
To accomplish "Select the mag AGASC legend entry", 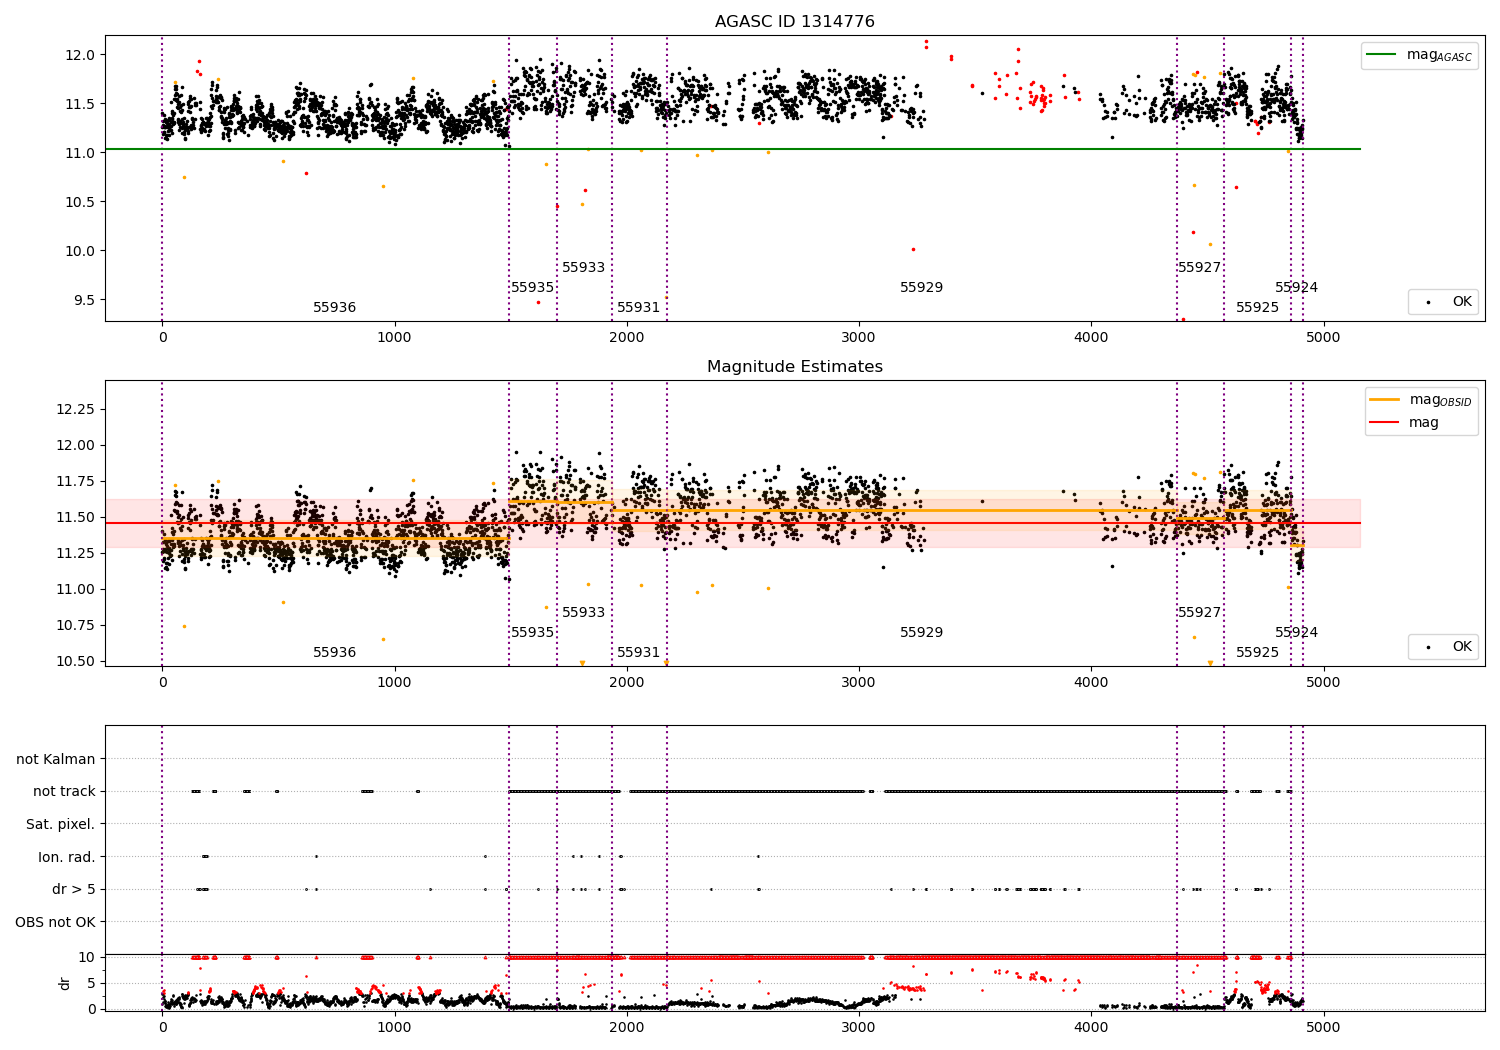I will tap(1419, 55).
